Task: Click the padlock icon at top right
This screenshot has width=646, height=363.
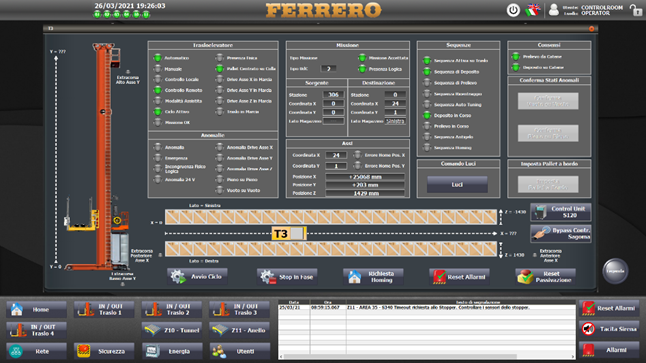Action: [x=636, y=10]
